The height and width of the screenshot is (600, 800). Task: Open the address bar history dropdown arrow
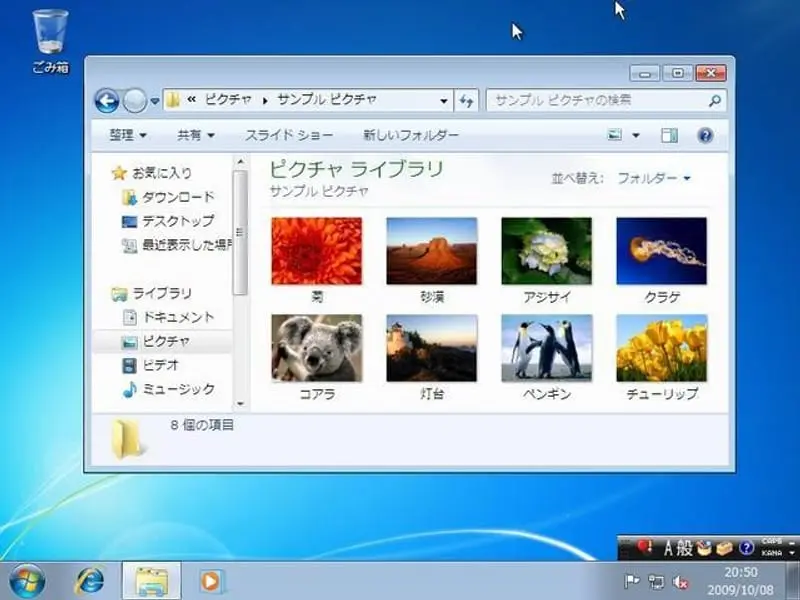click(444, 101)
